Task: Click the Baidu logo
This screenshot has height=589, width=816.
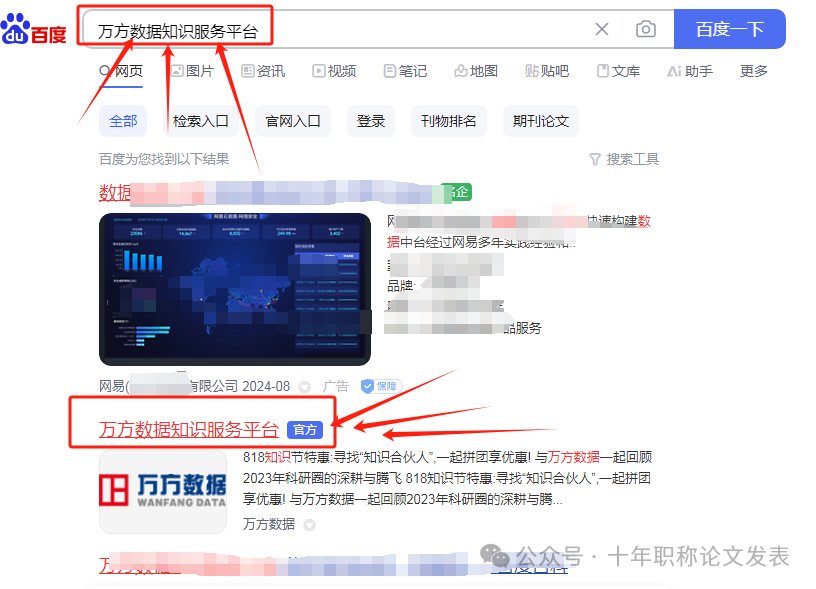Action: (34, 29)
